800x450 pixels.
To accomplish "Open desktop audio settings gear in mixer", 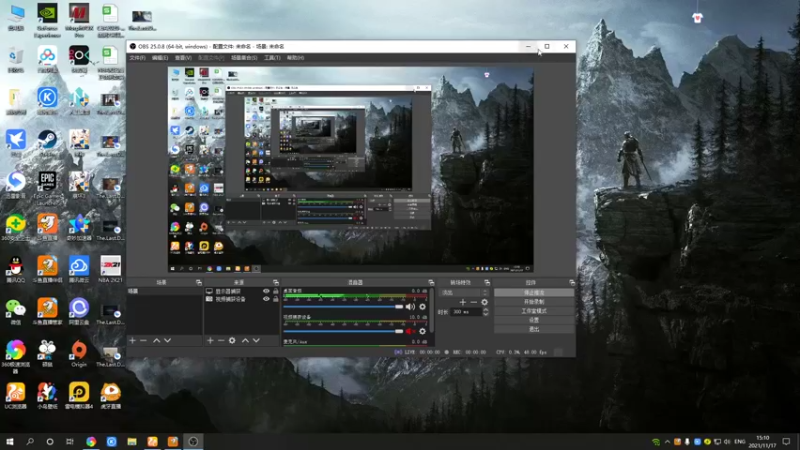I will [422, 307].
